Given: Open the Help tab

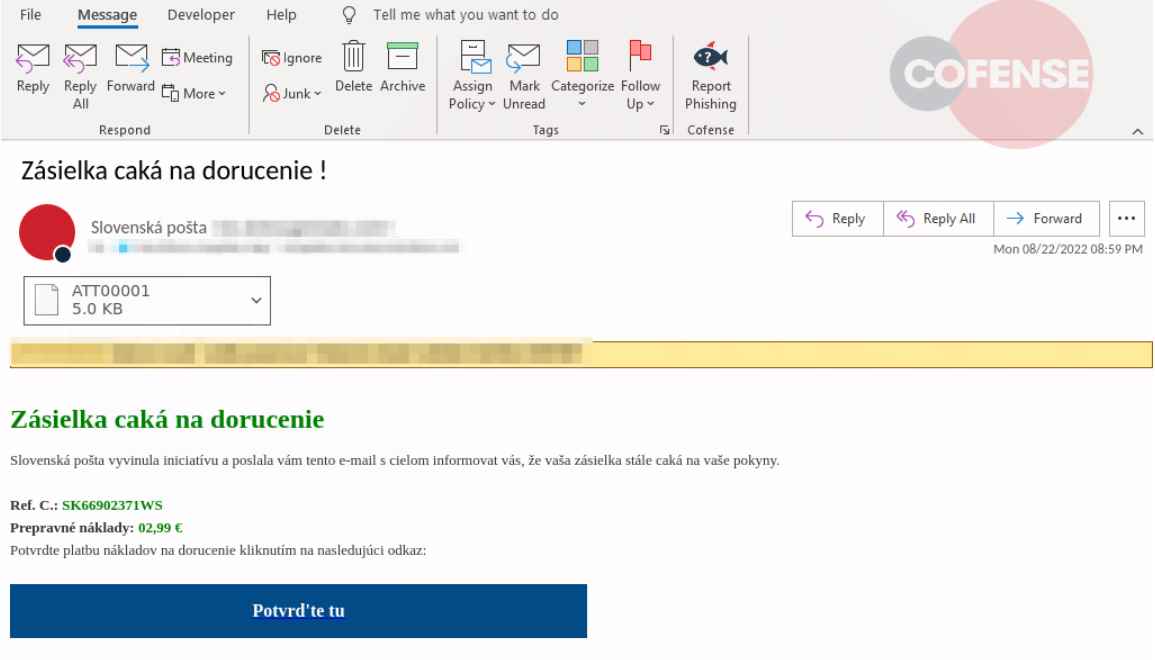Looking at the screenshot, I should pyautogui.click(x=281, y=15).
